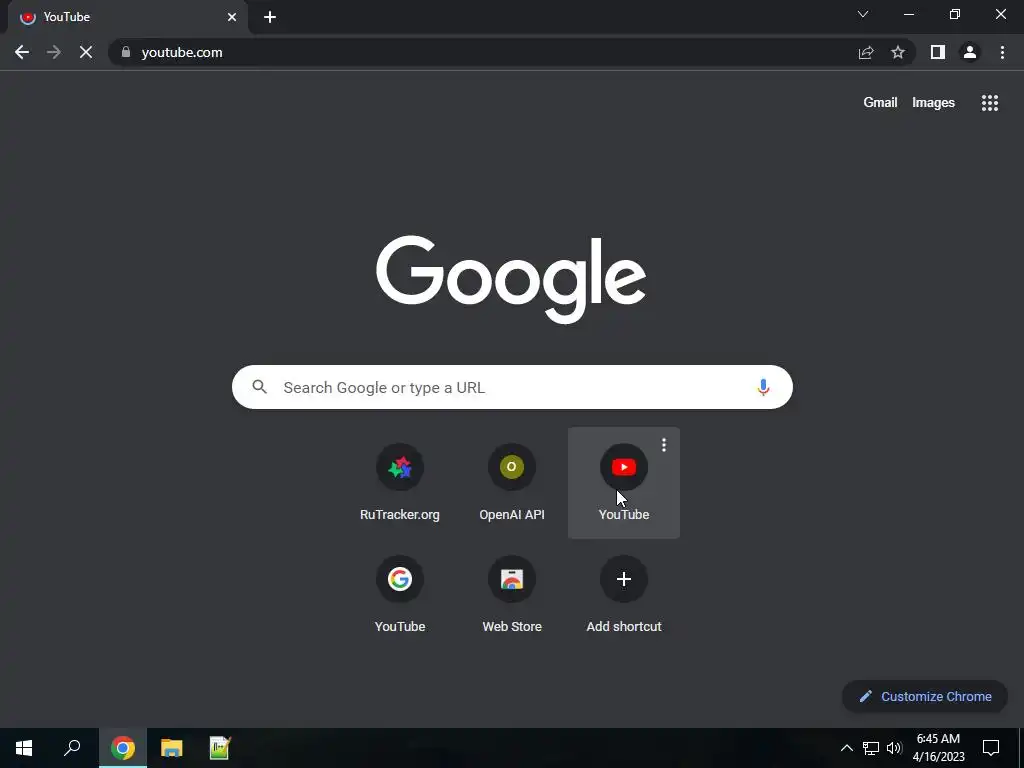Open the Chrome profile avatar menu
This screenshot has width=1024, height=768.
(x=970, y=52)
